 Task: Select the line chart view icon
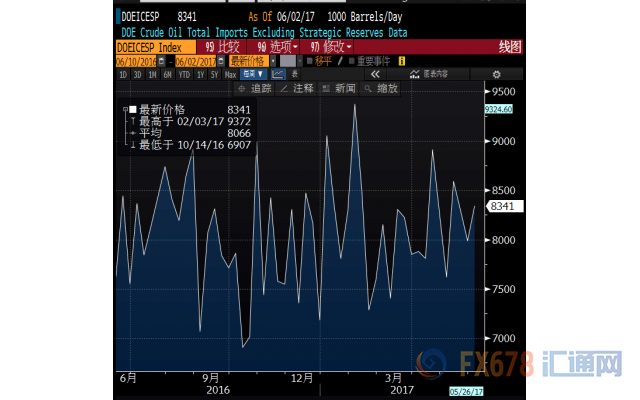[278, 74]
